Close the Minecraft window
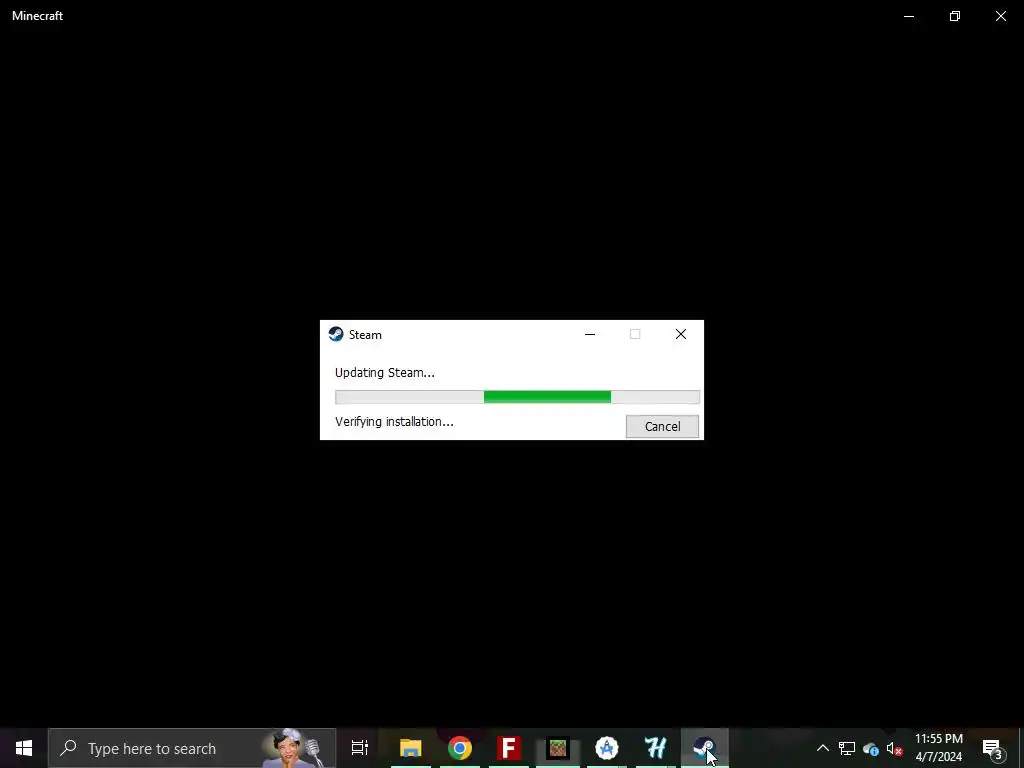 coord(1000,16)
